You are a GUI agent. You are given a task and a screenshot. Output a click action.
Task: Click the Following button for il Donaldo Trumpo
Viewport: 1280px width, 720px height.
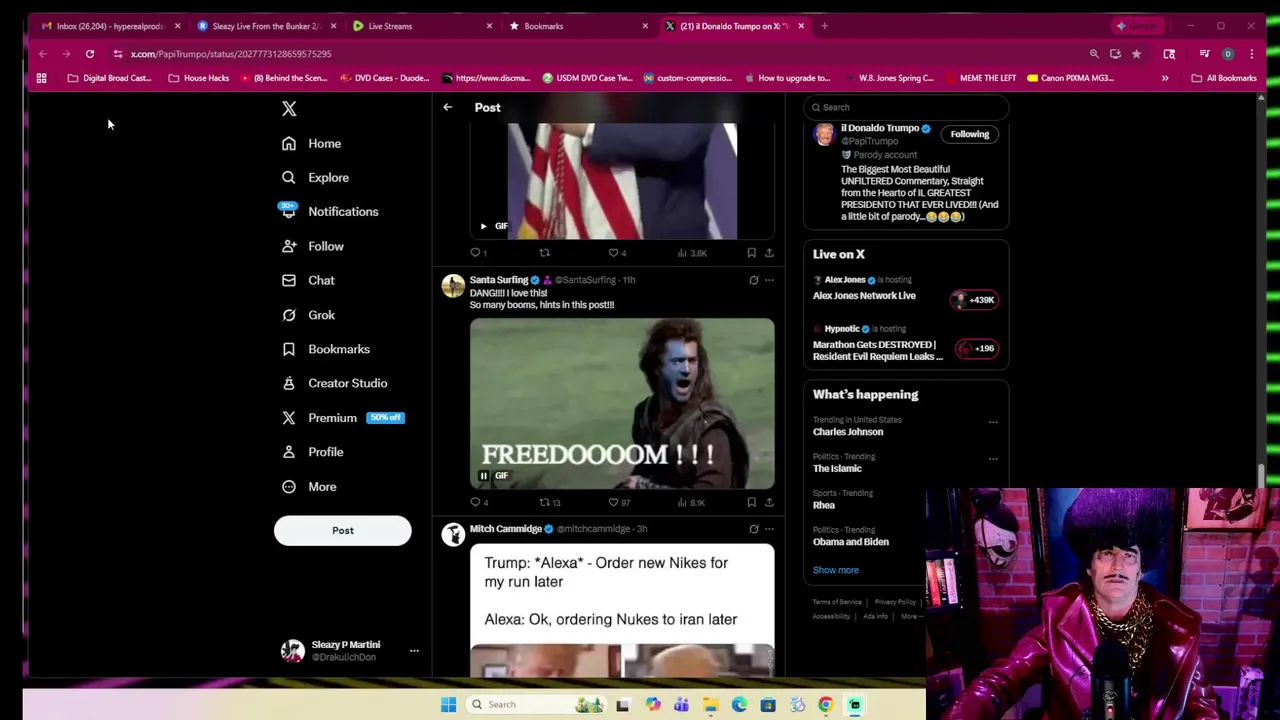click(x=970, y=134)
